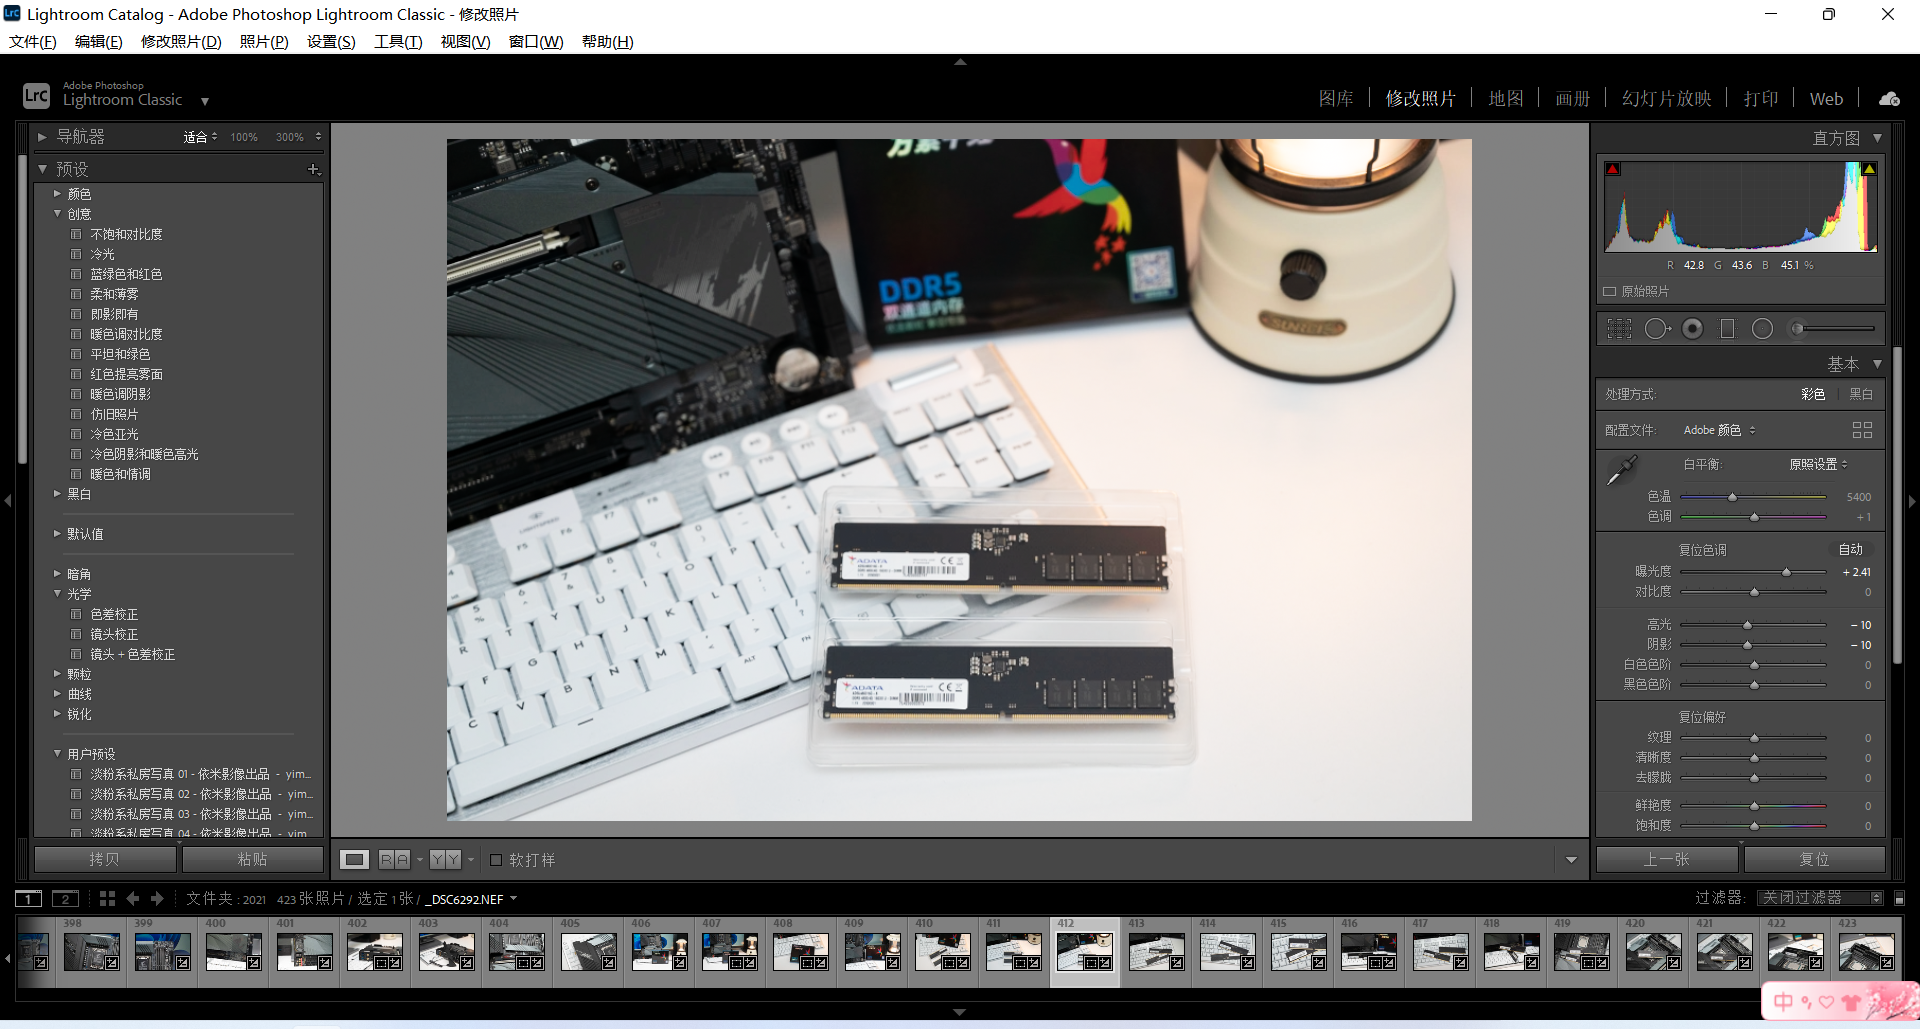The image size is (1920, 1029).
Task: Click the 拷贝 button
Action: click(105, 859)
